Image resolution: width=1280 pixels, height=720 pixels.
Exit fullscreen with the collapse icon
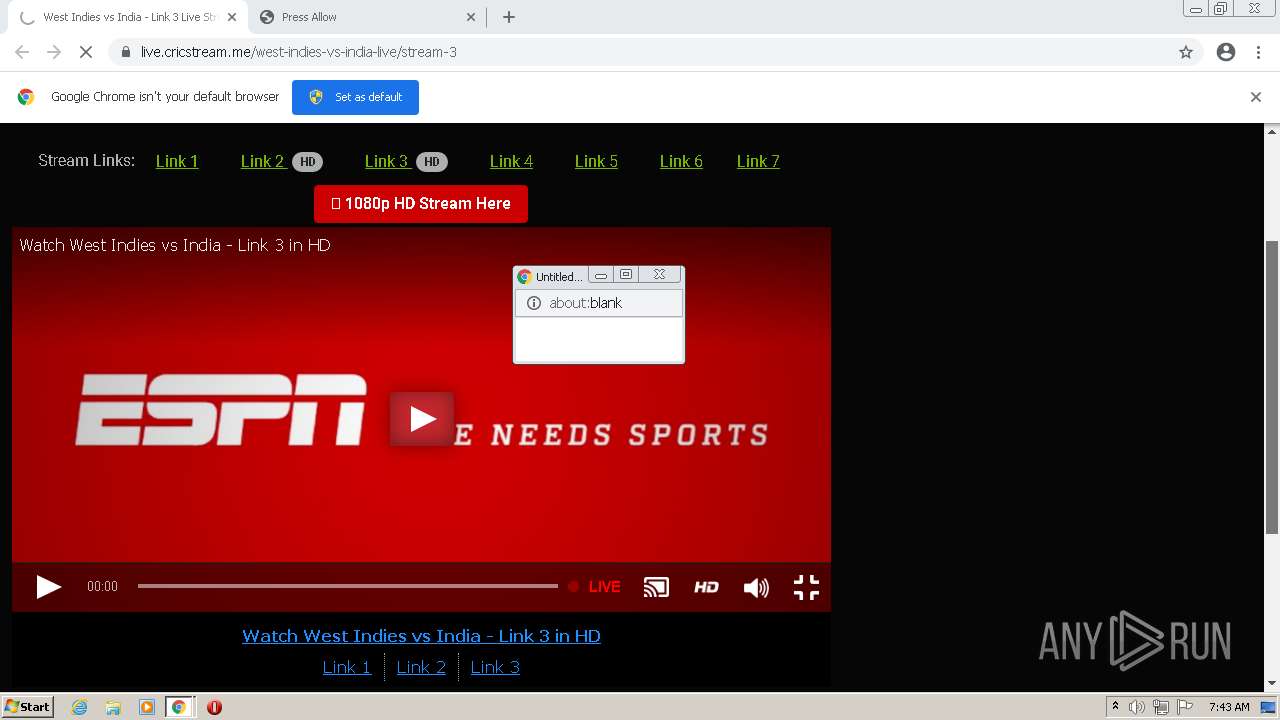coord(806,587)
